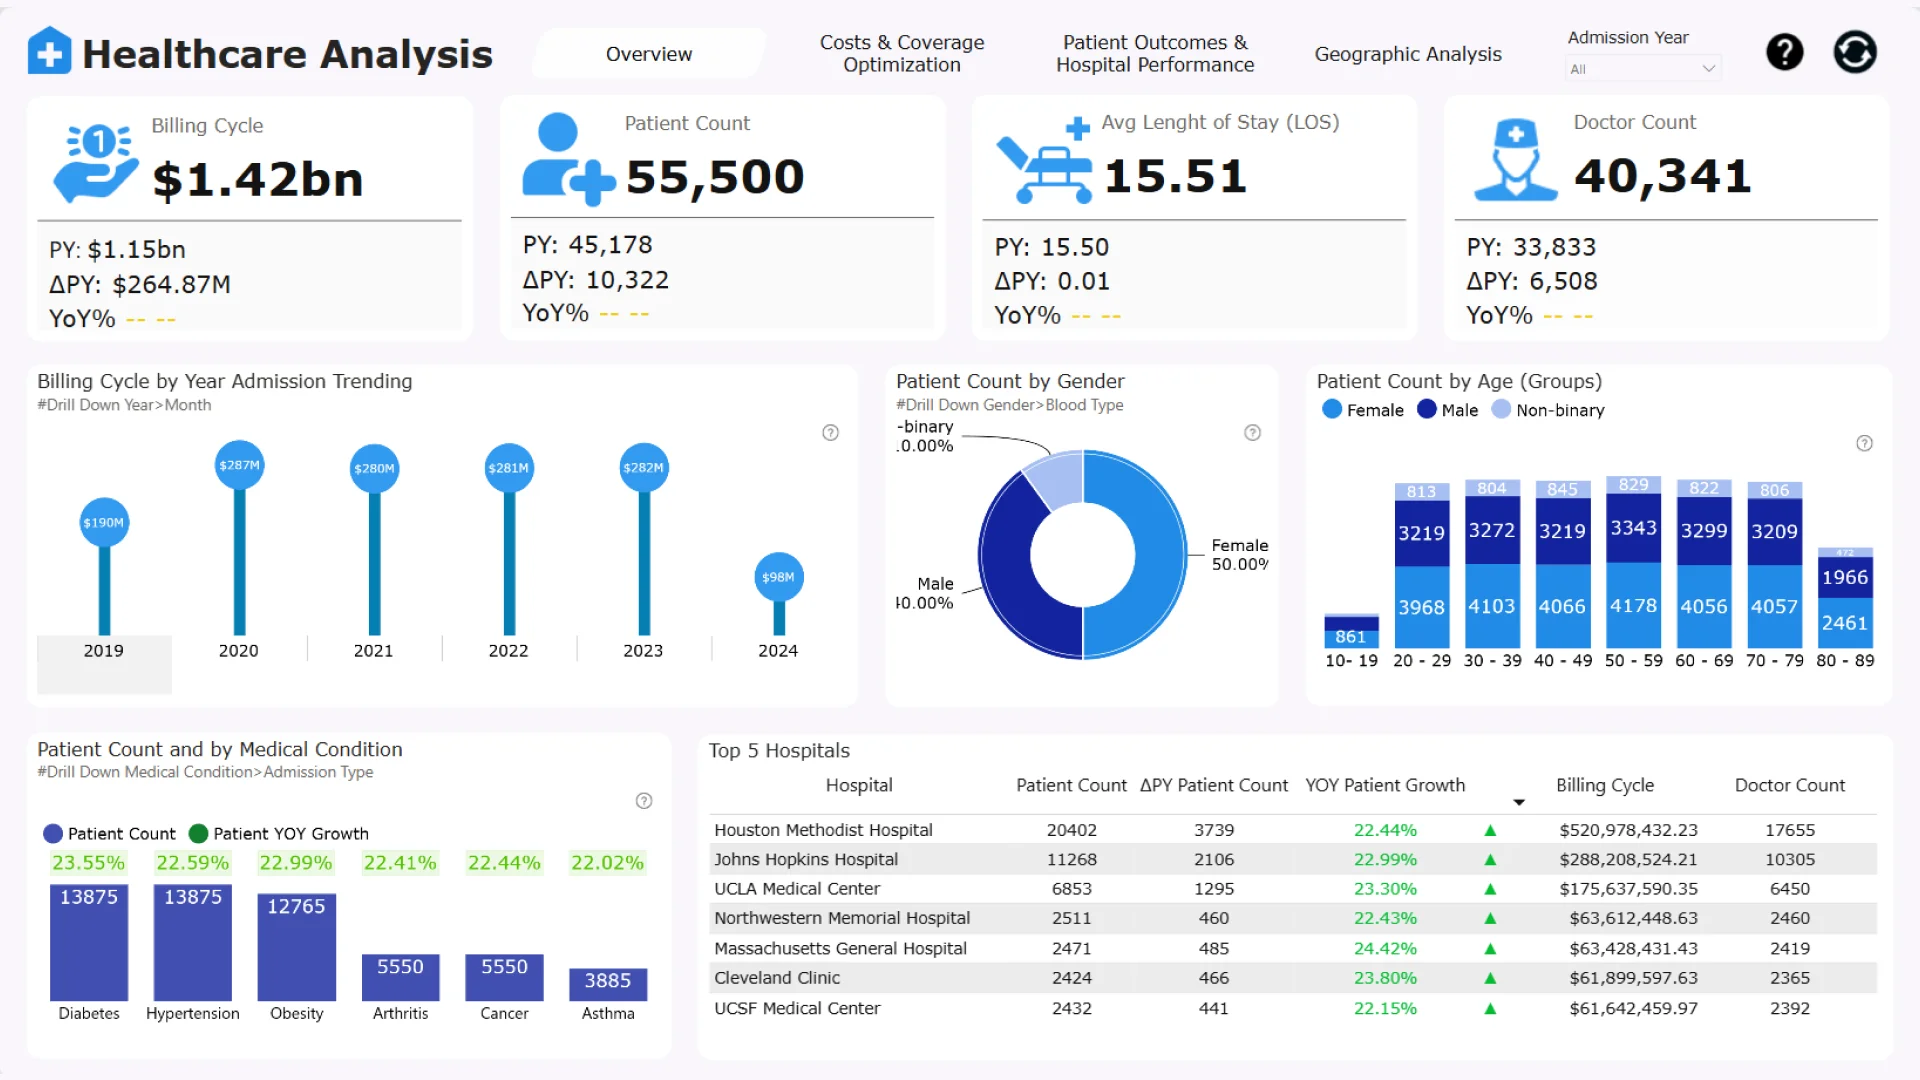Click the info icon on Age Groups chart
The height and width of the screenshot is (1080, 1920).
pos(1864,443)
